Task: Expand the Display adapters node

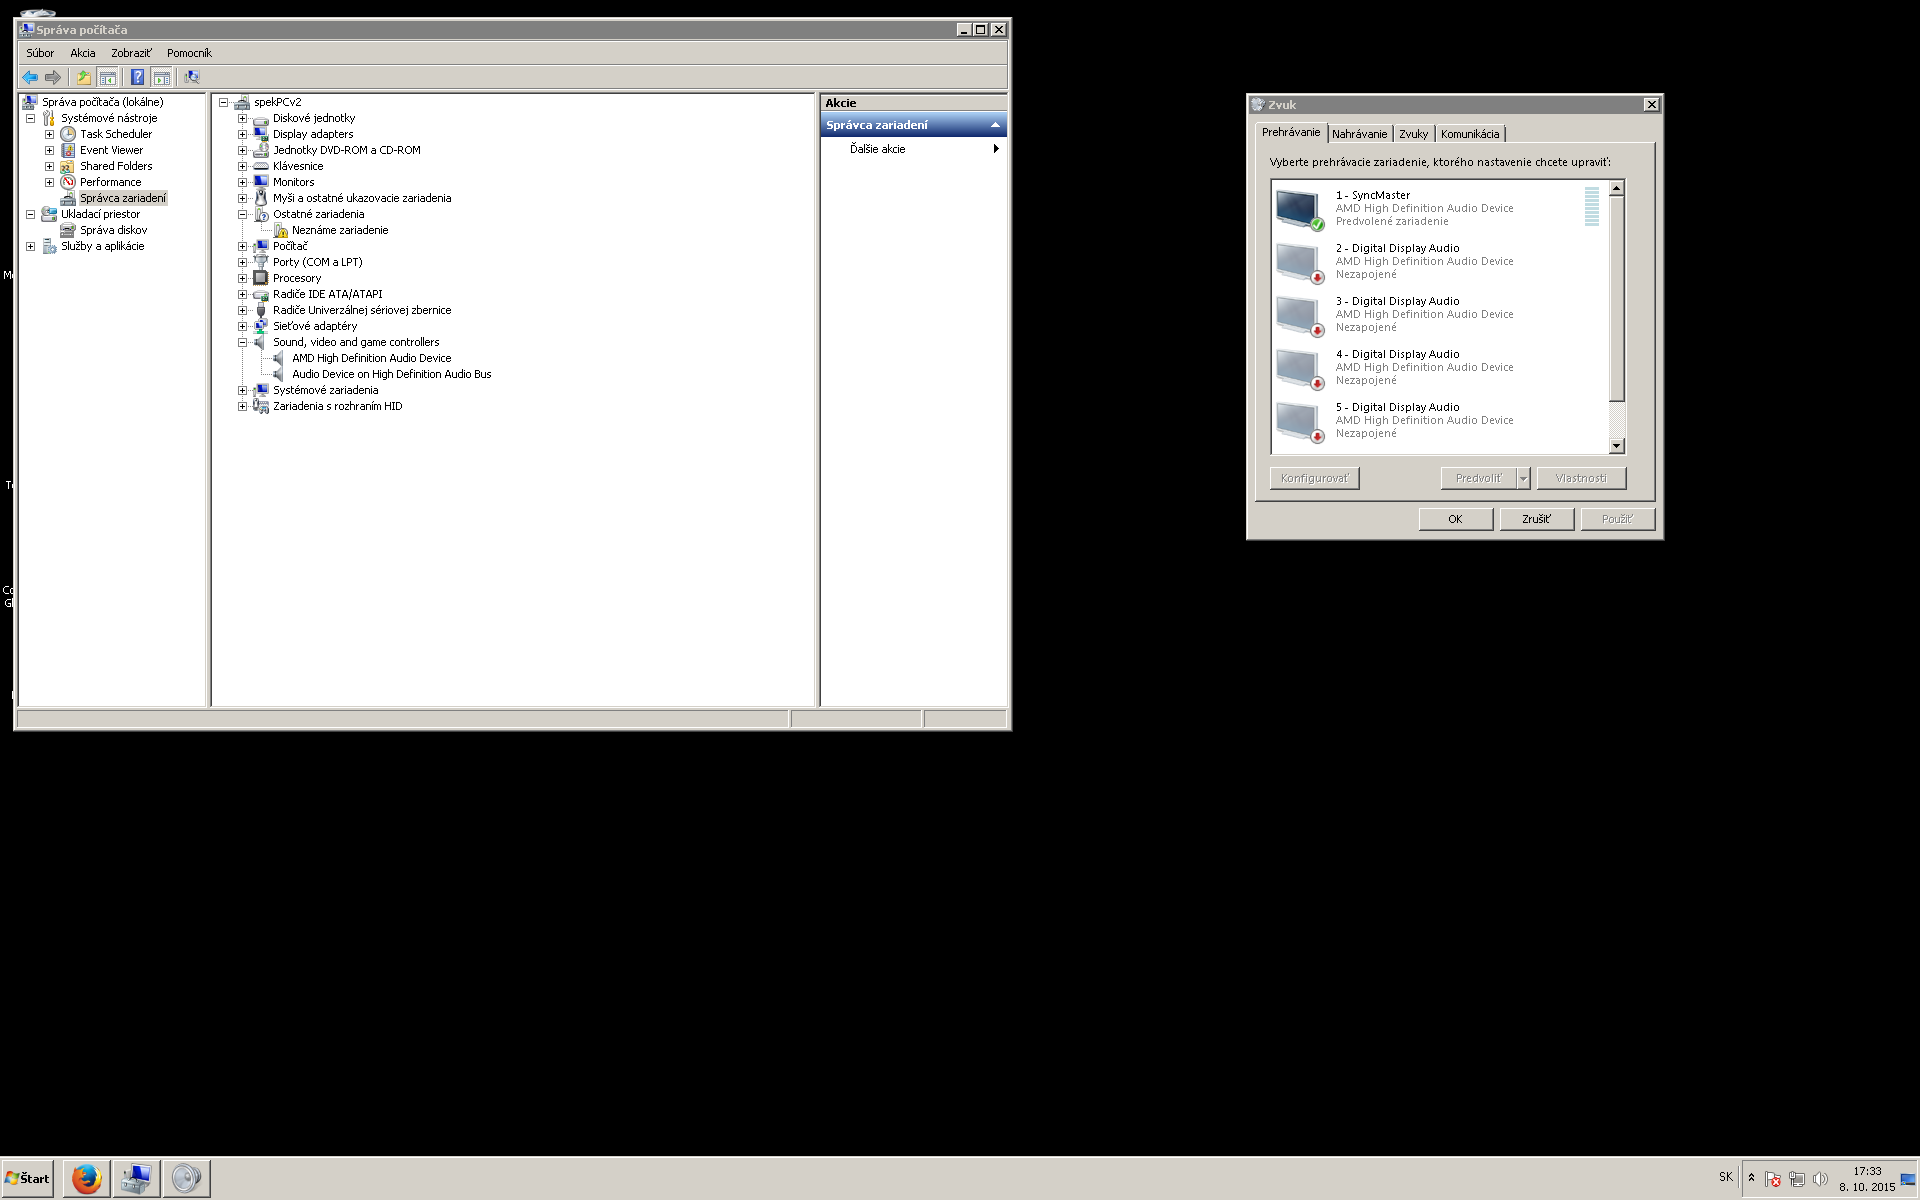Action: (242, 134)
